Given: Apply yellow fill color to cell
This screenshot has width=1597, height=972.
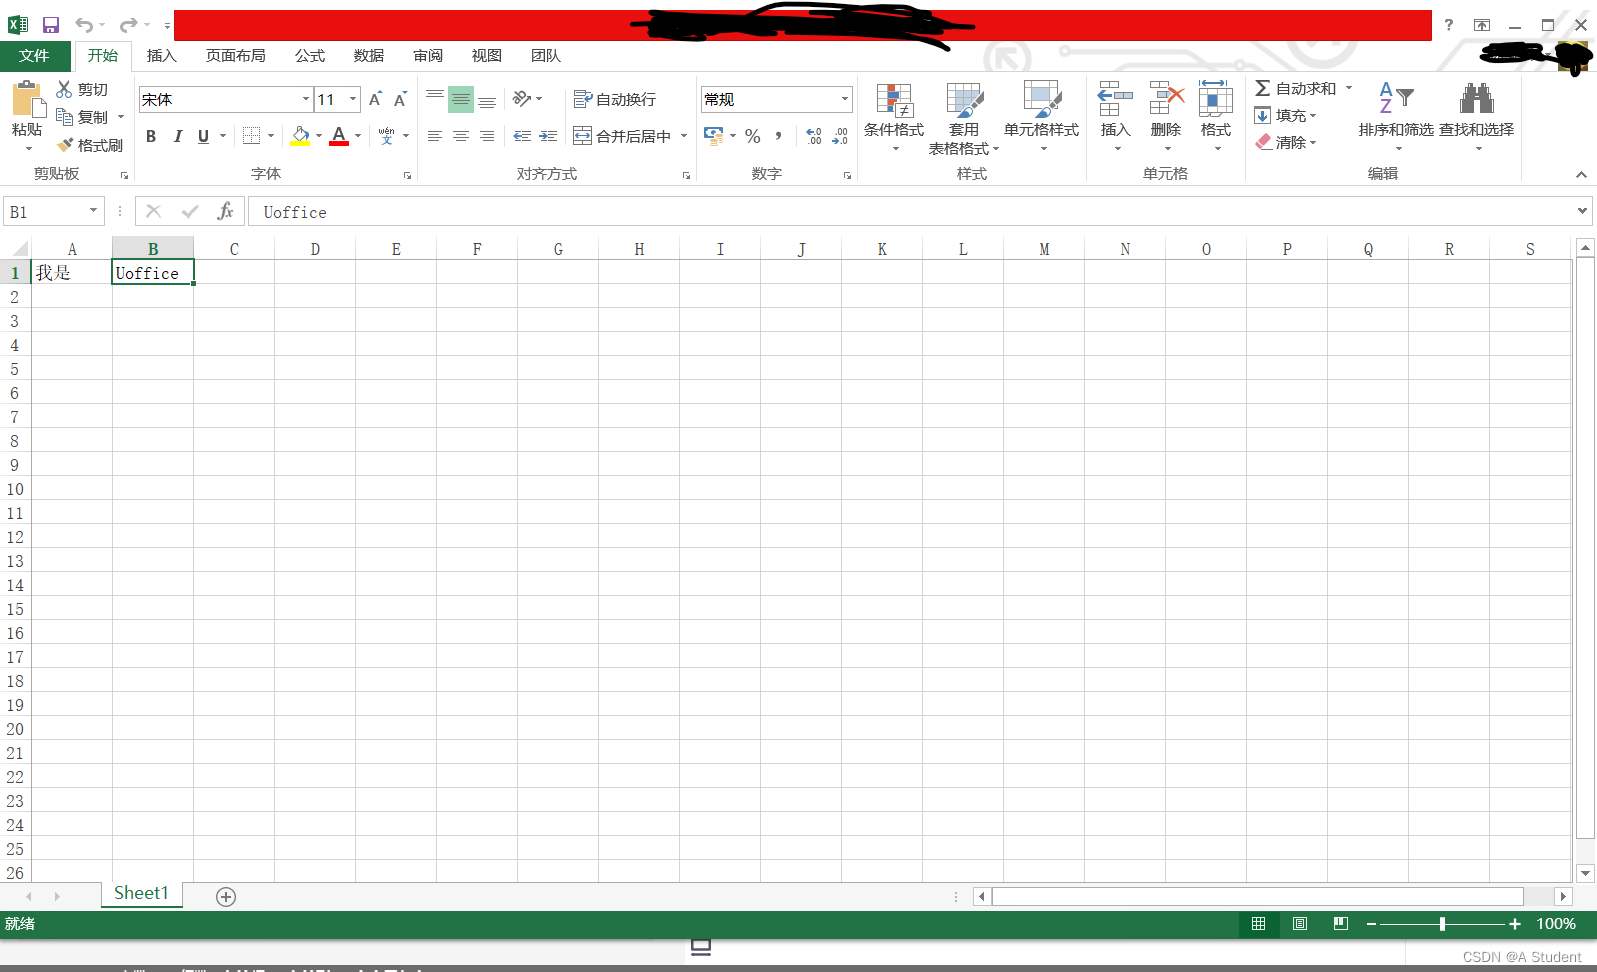Looking at the screenshot, I should [x=300, y=136].
